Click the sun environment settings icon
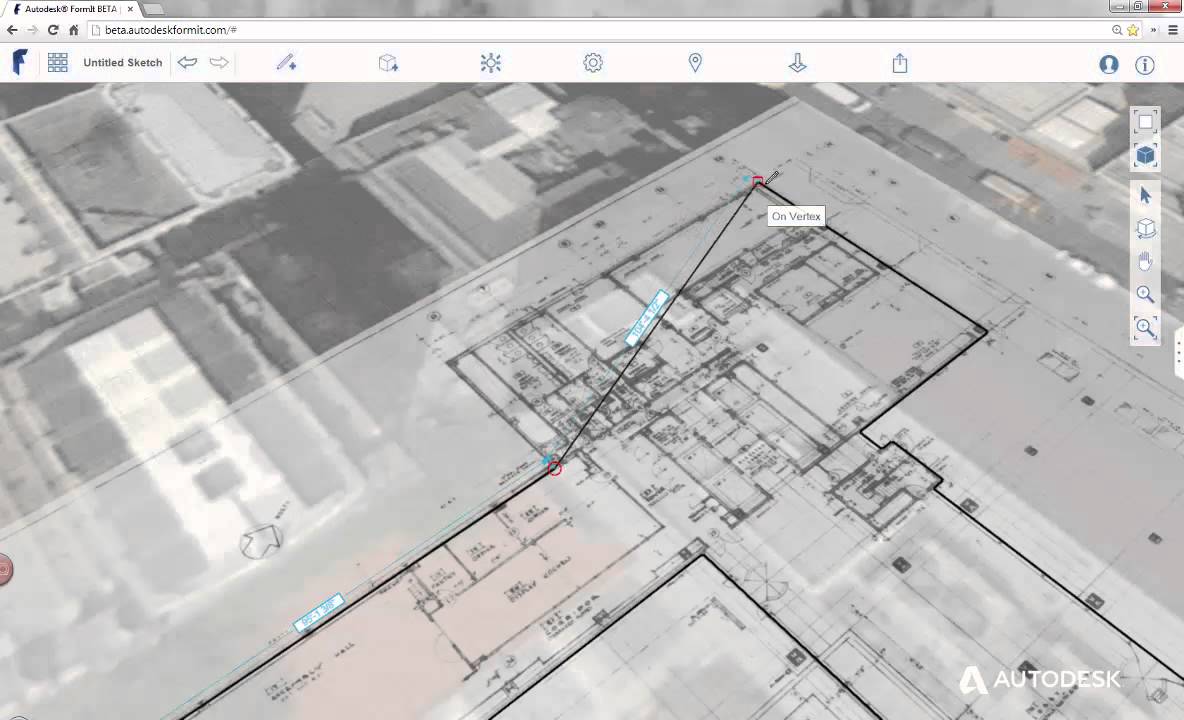The height and width of the screenshot is (720, 1184). [x=491, y=63]
